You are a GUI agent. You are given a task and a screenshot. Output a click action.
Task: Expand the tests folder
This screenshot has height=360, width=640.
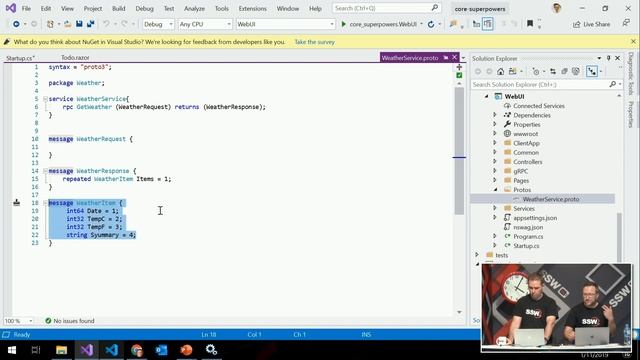(477, 255)
